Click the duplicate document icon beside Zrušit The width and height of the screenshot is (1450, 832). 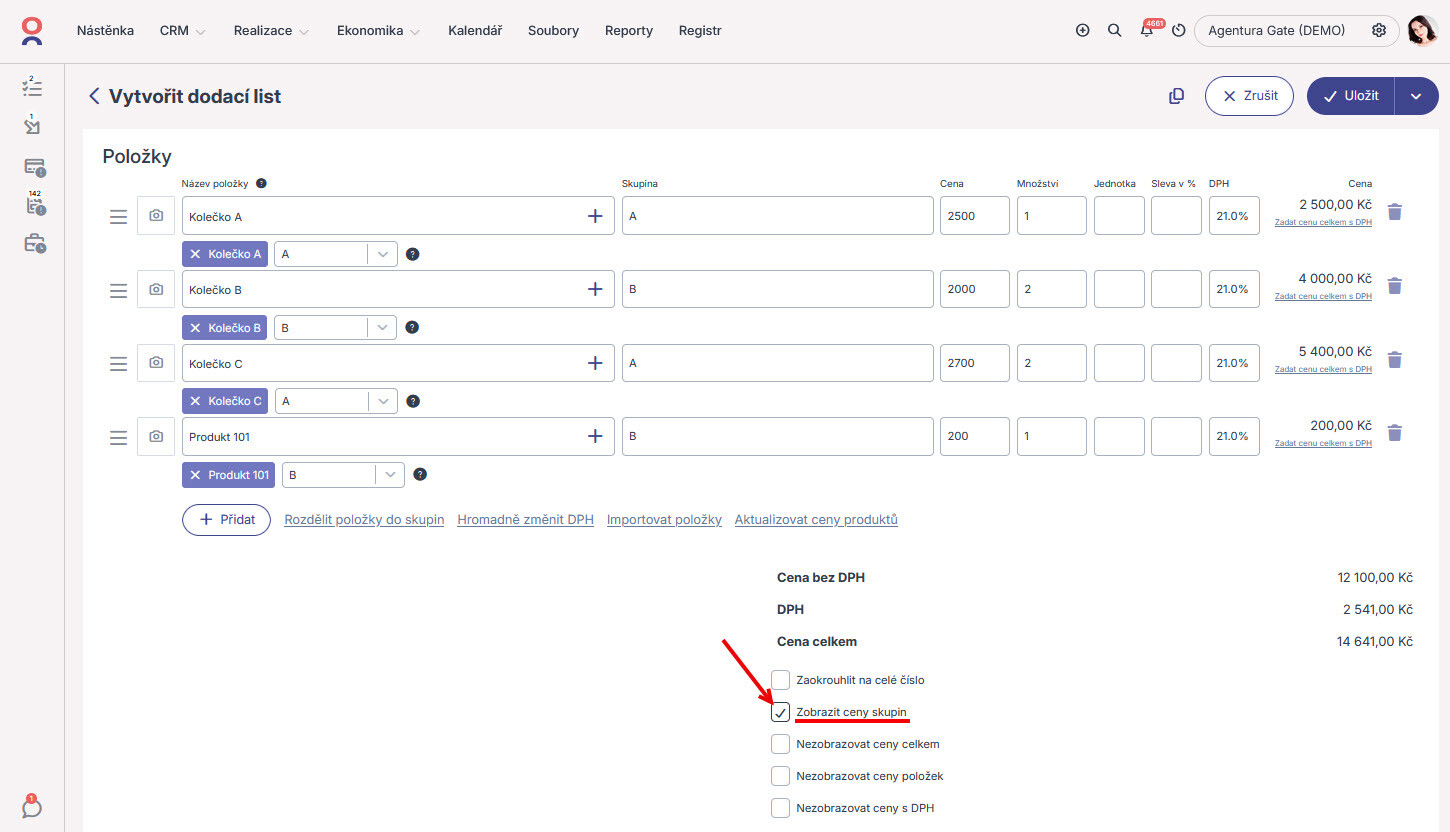pos(1176,96)
